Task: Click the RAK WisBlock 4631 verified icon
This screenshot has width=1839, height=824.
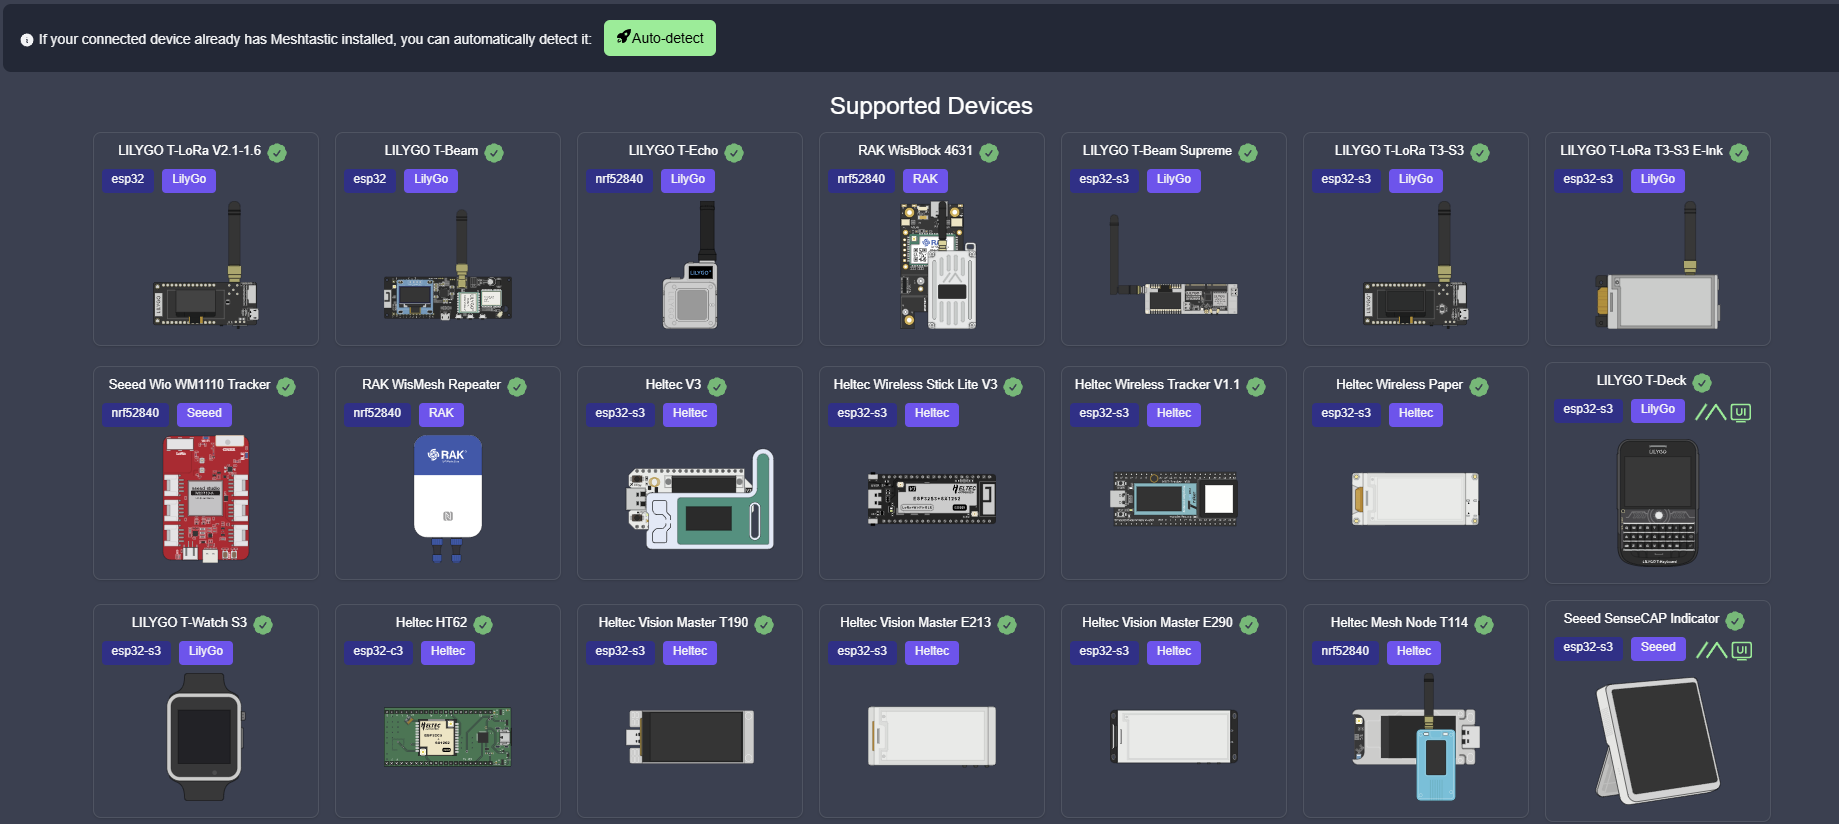Action: tap(989, 153)
